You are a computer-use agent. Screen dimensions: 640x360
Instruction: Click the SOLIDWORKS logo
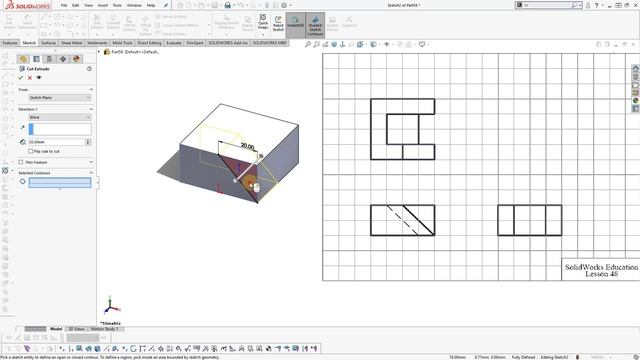(28, 6)
